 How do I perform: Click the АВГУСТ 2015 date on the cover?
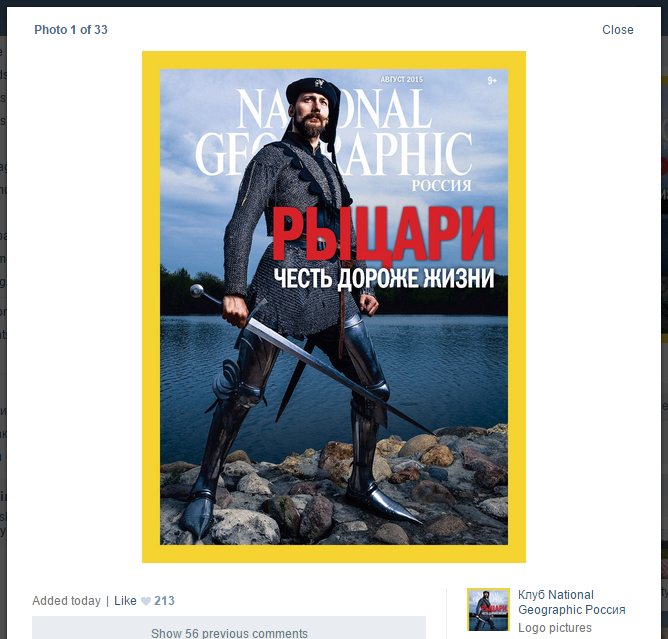pos(401,79)
